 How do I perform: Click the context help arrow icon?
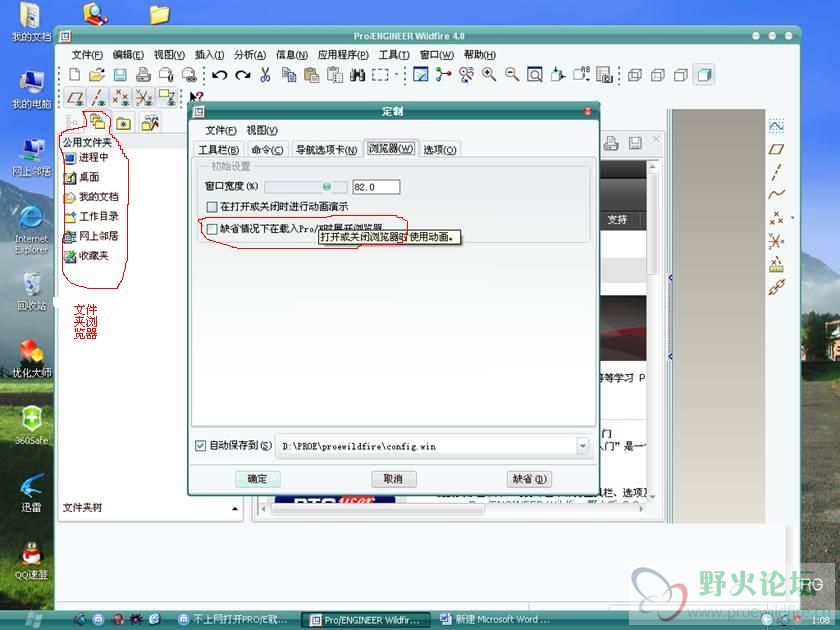click(196, 98)
